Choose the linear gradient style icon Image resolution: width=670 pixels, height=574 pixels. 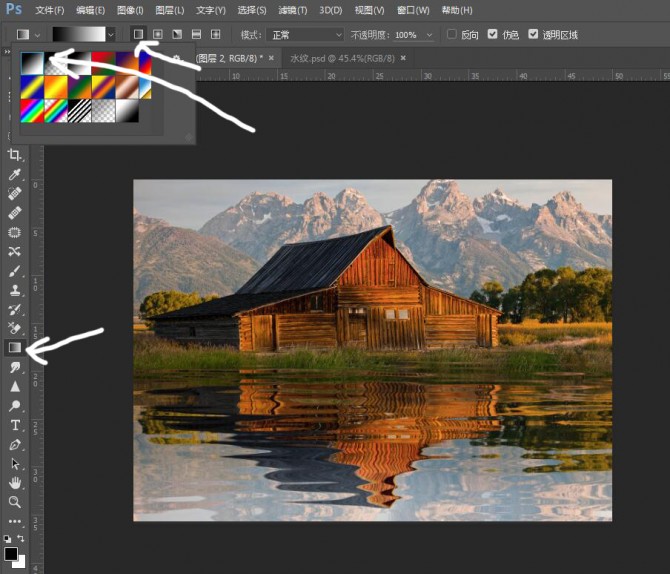click(138, 34)
